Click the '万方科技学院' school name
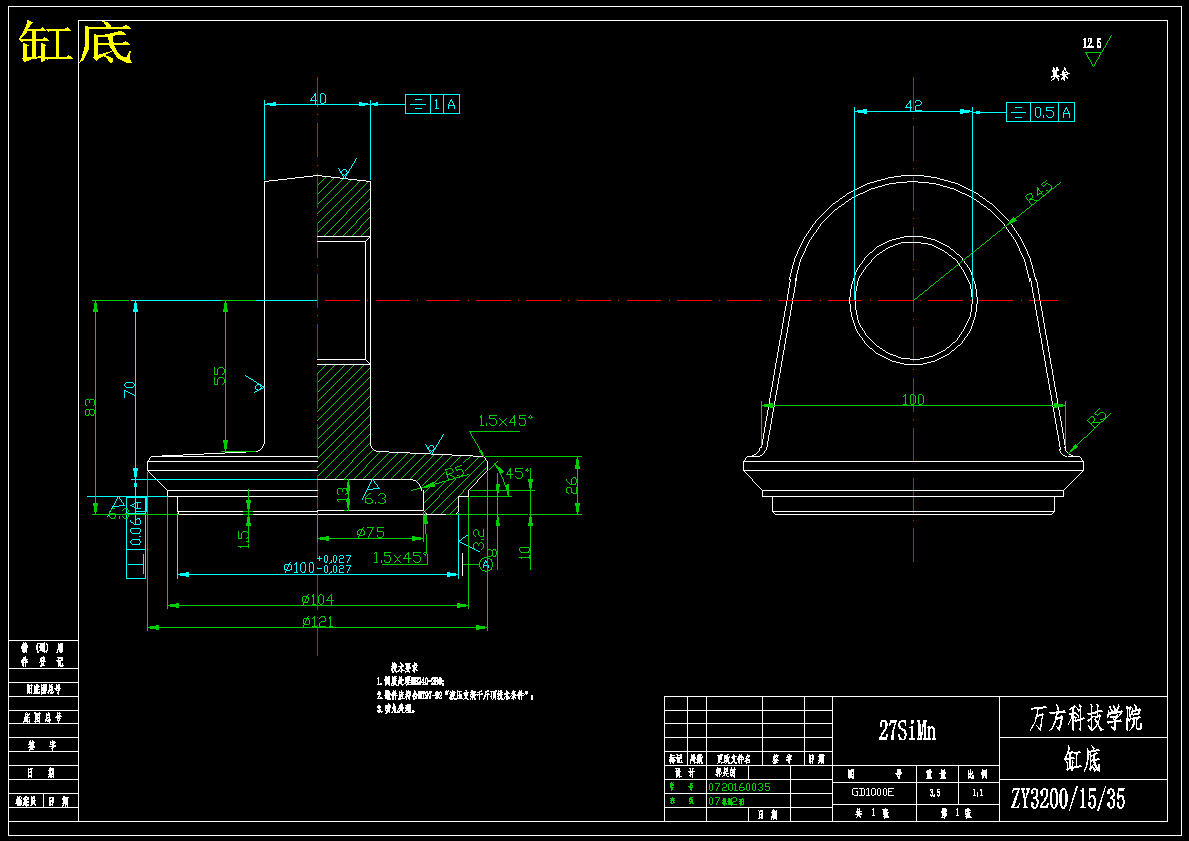 [x=1085, y=717]
